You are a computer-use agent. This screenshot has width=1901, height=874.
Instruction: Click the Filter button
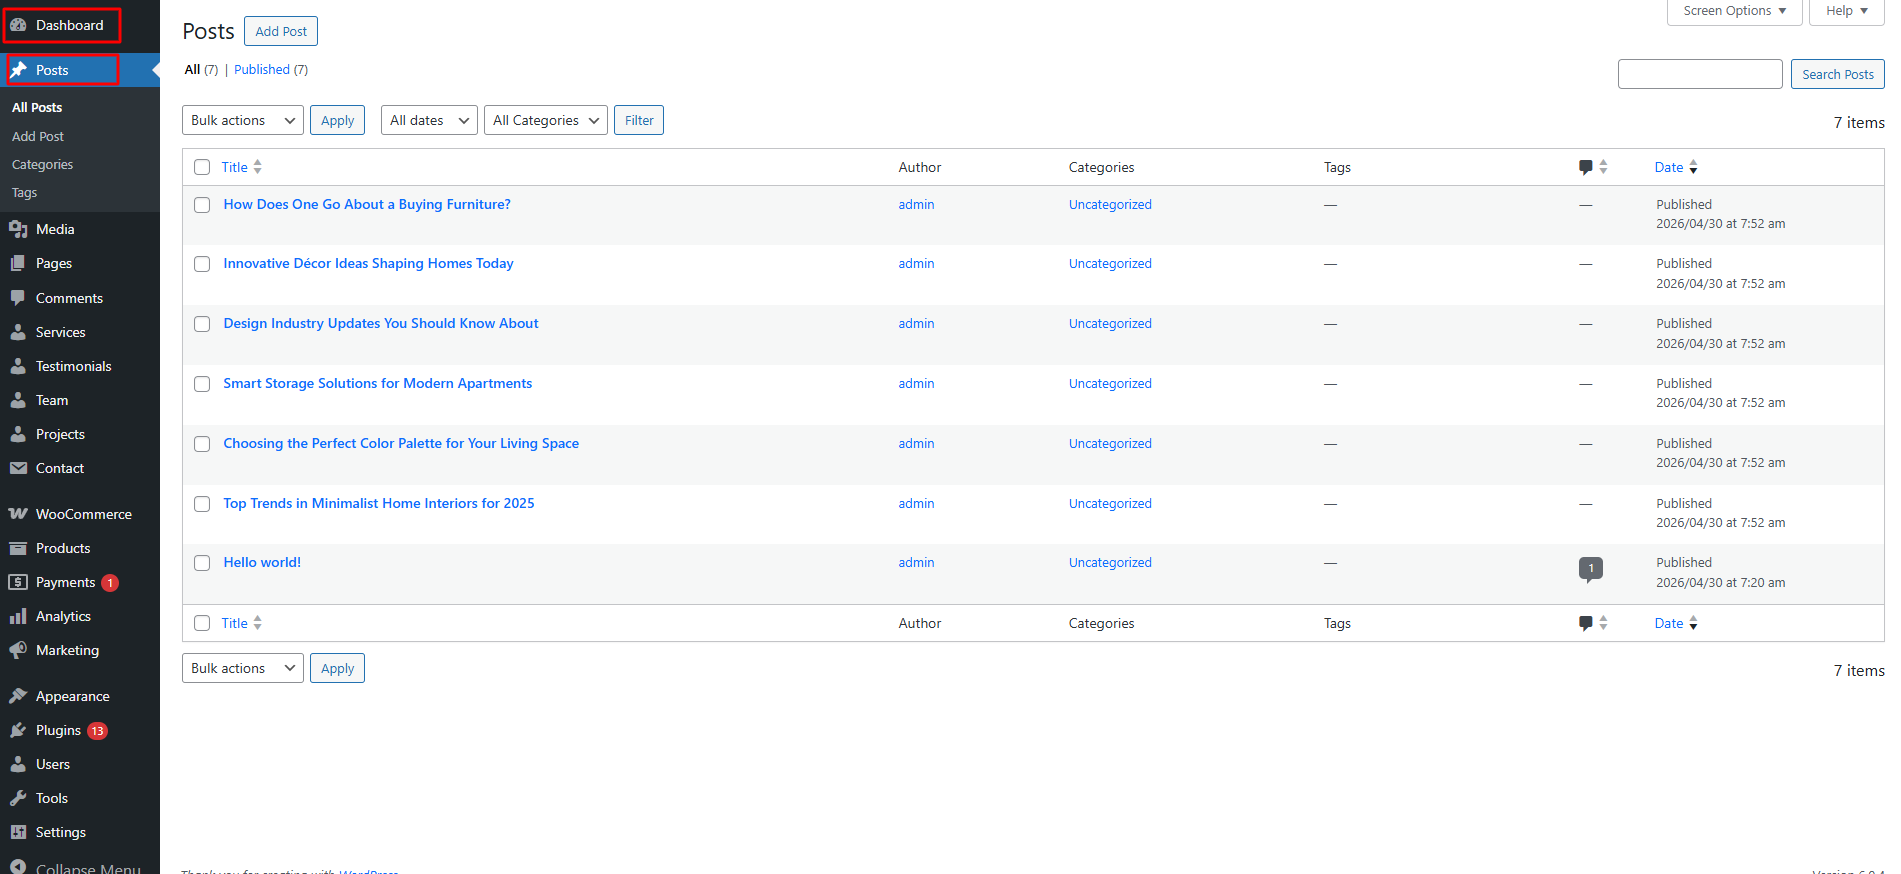(x=639, y=120)
